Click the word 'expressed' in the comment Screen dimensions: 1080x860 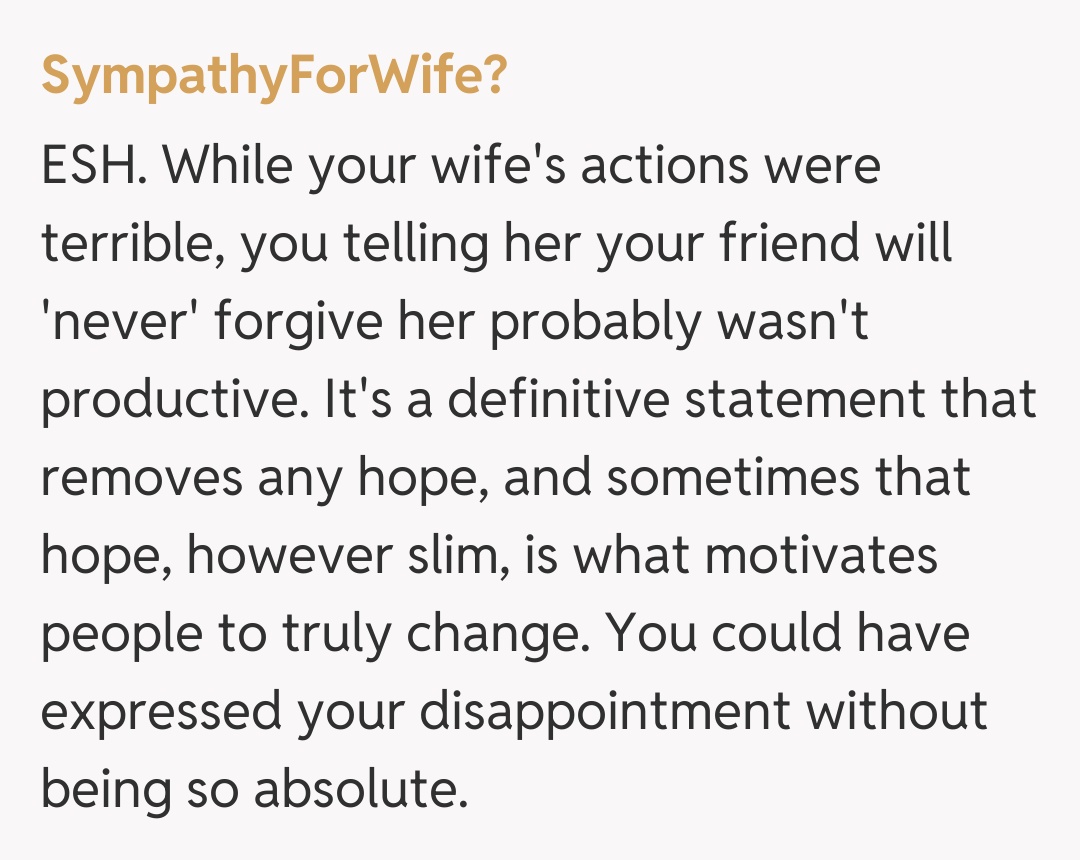[161, 714]
